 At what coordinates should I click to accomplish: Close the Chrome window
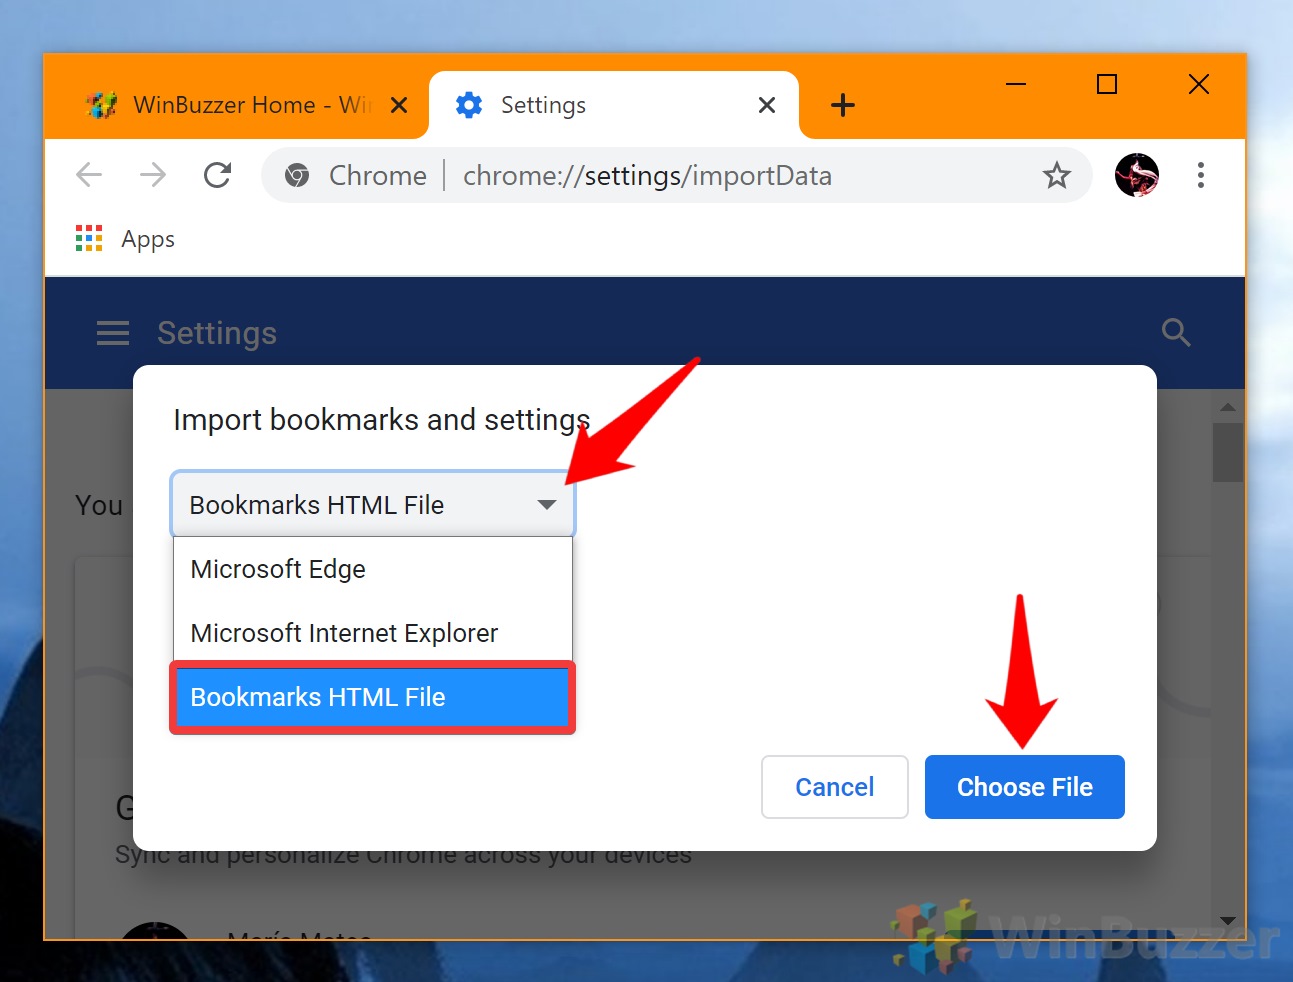[x=1199, y=84]
